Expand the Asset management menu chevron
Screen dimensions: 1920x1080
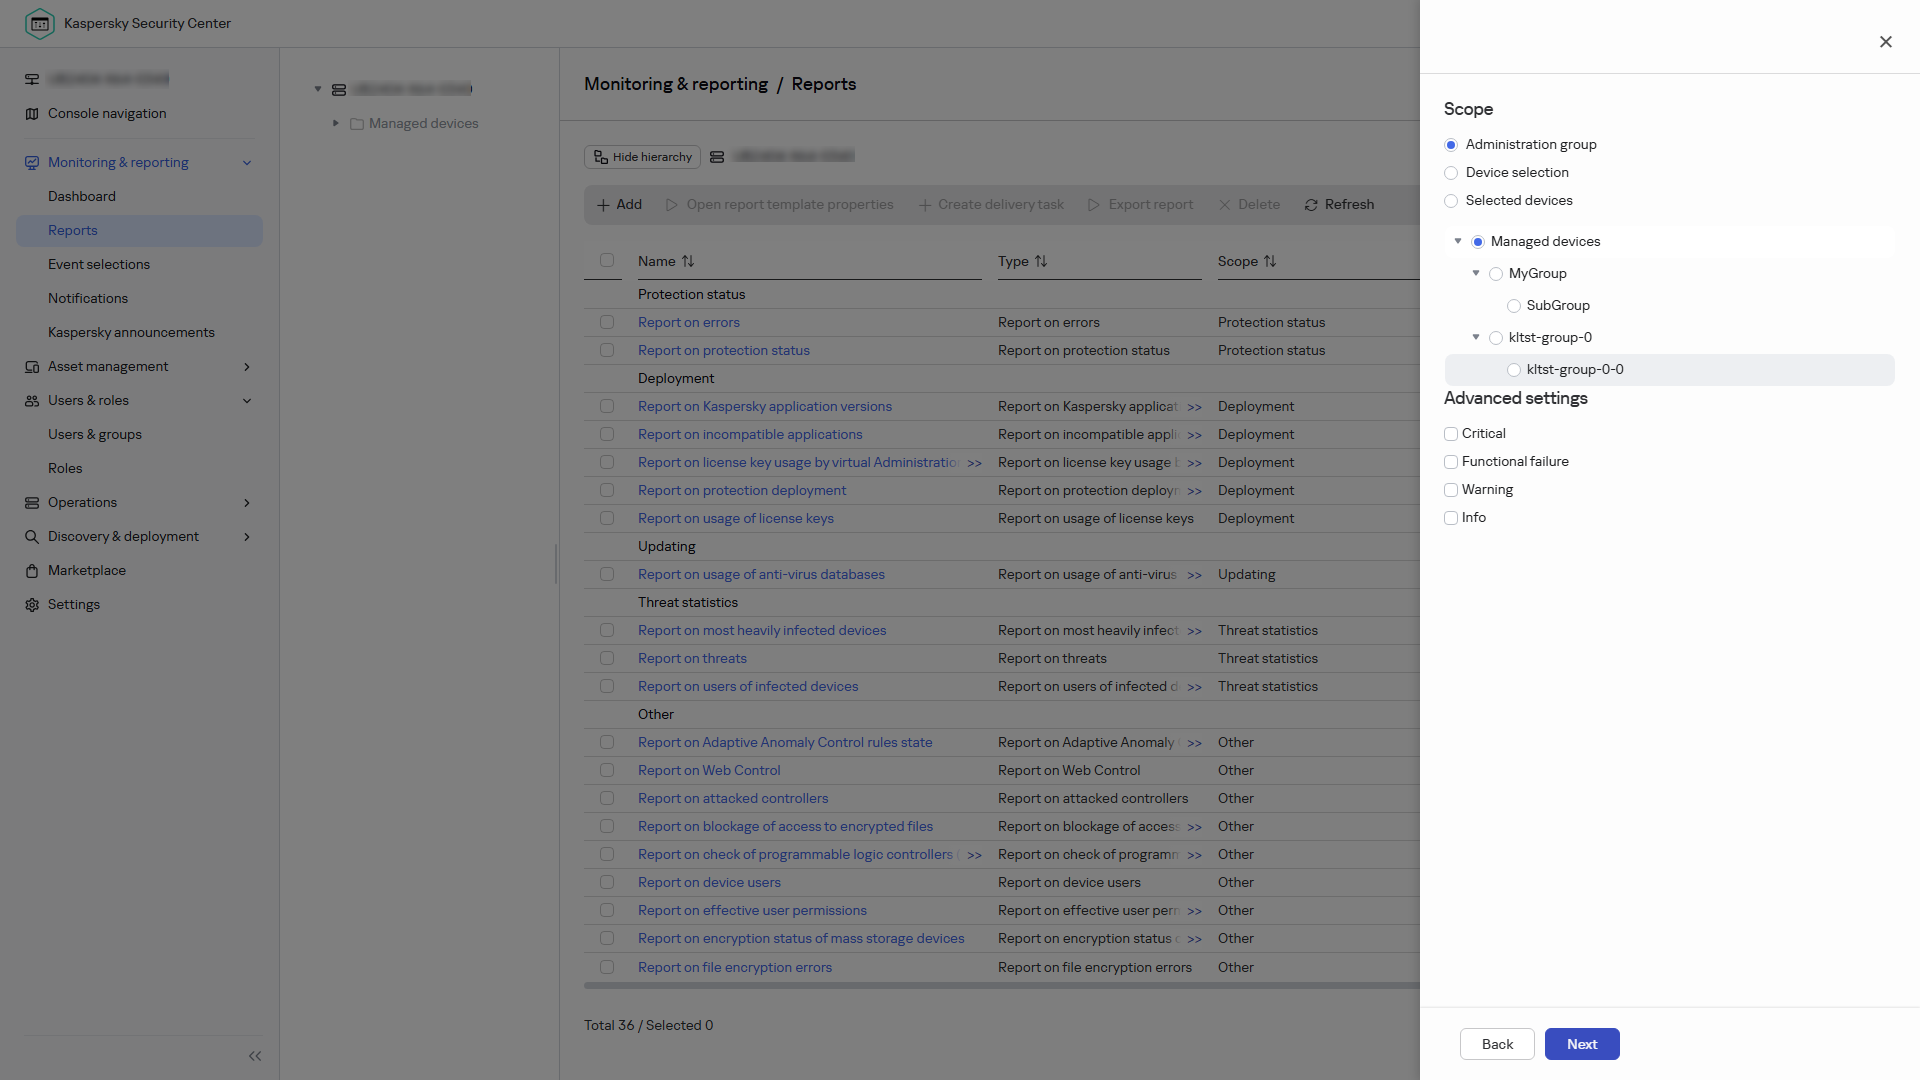pyautogui.click(x=247, y=367)
